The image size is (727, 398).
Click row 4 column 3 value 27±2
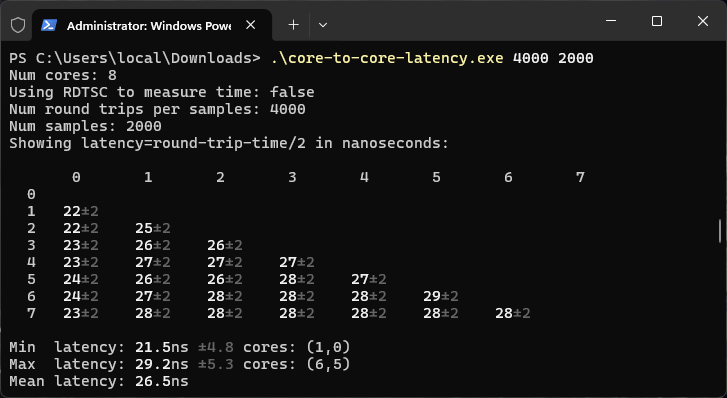[297, 263]
